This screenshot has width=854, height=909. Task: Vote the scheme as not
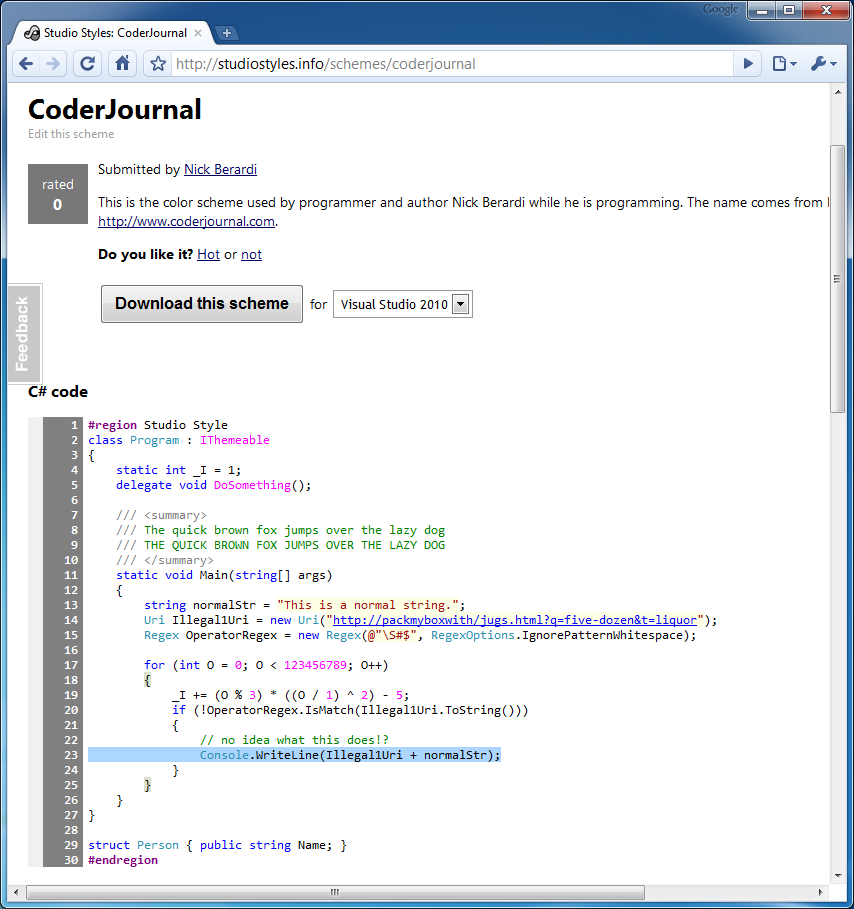pyautogui.click(x=251, y=254)
